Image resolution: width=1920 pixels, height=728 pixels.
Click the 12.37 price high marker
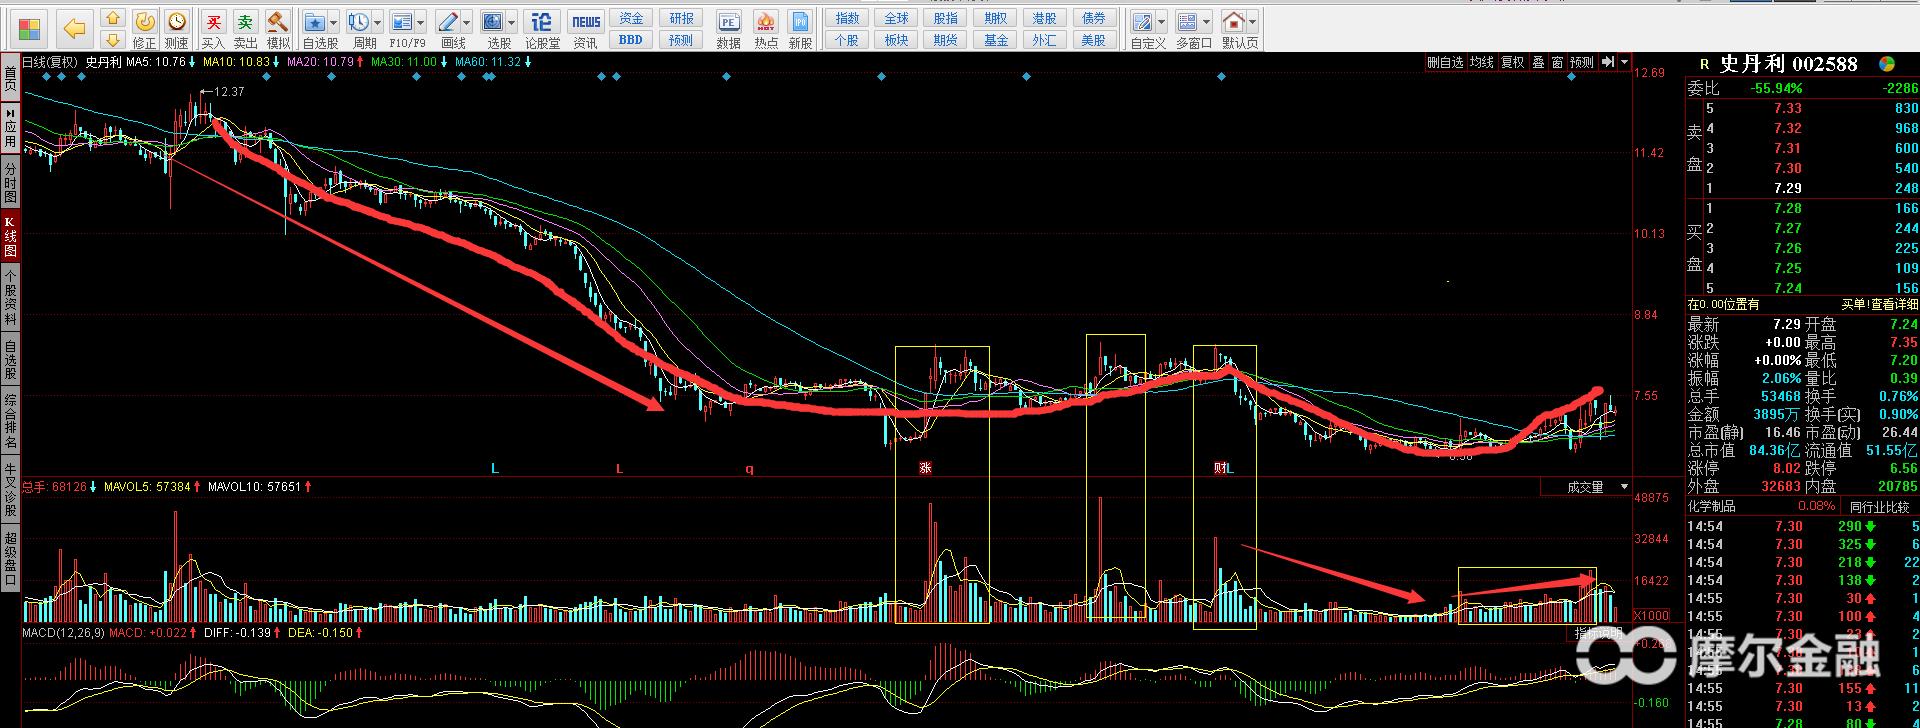tap(229, 91)
